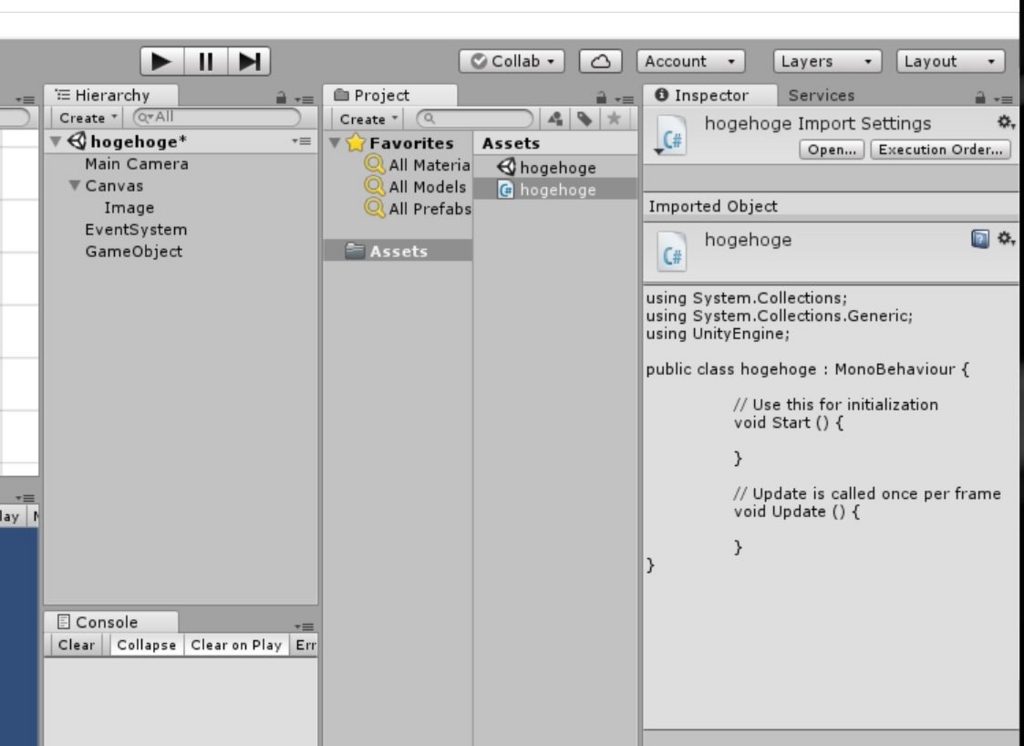The image size is (1024, 746).
Task: Collapse the Favorites group in Project
Action: [335, 142]
